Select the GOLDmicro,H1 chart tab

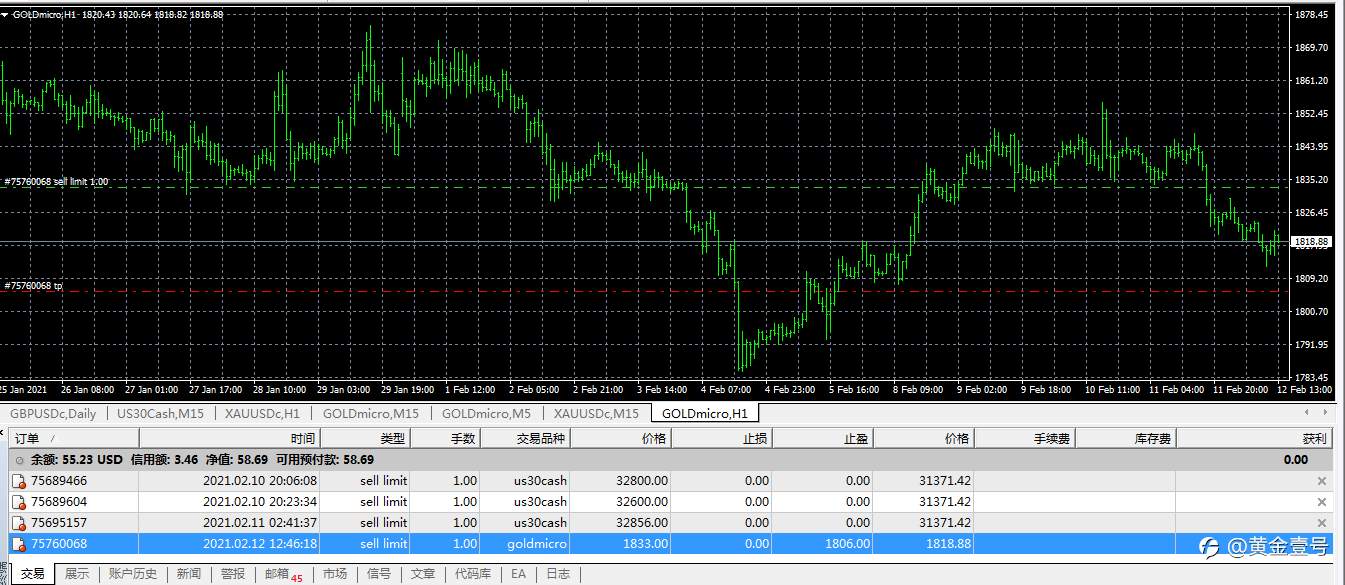[704, 413]
